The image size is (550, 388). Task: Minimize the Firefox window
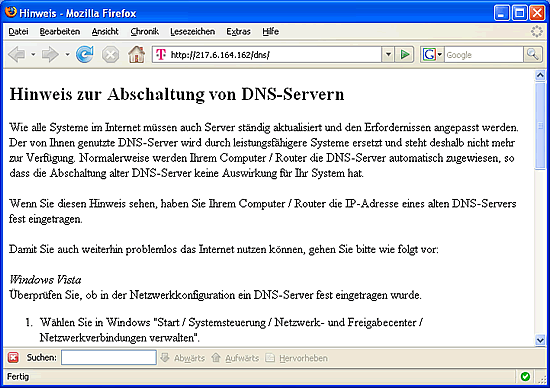[502, 13]
